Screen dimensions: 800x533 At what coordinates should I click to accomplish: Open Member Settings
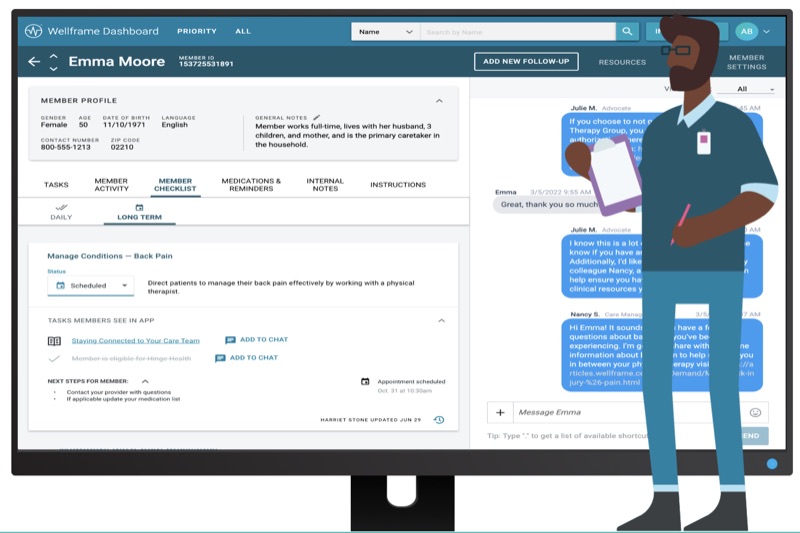point(746,62)
